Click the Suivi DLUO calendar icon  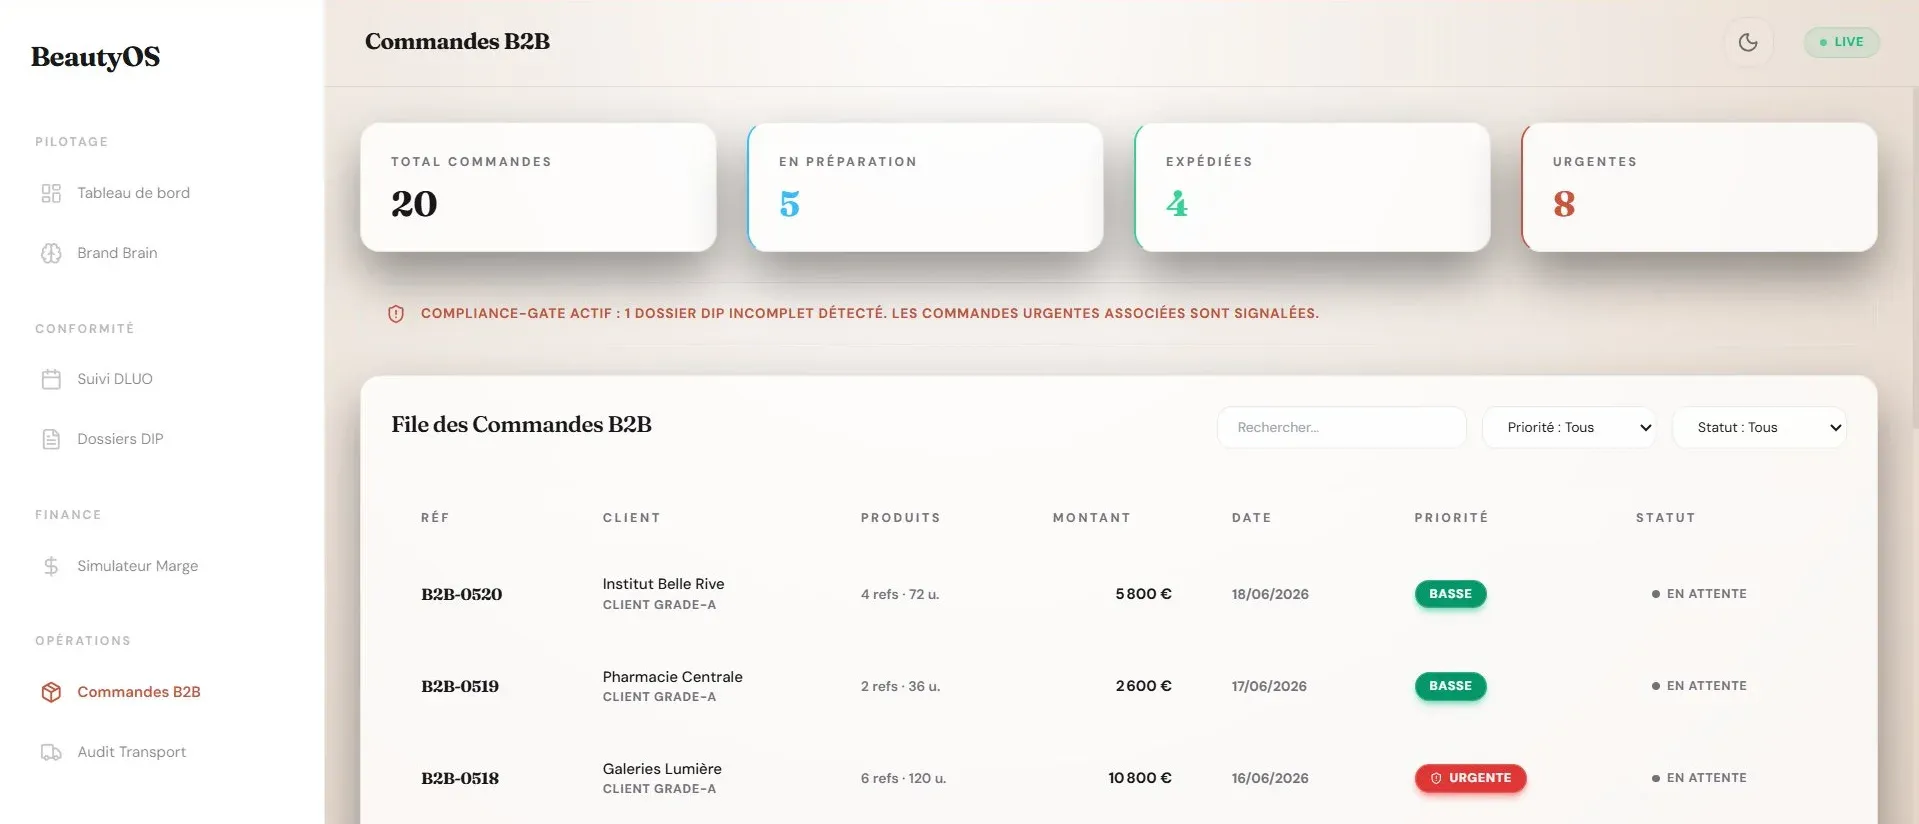click(x=51, y=379)
